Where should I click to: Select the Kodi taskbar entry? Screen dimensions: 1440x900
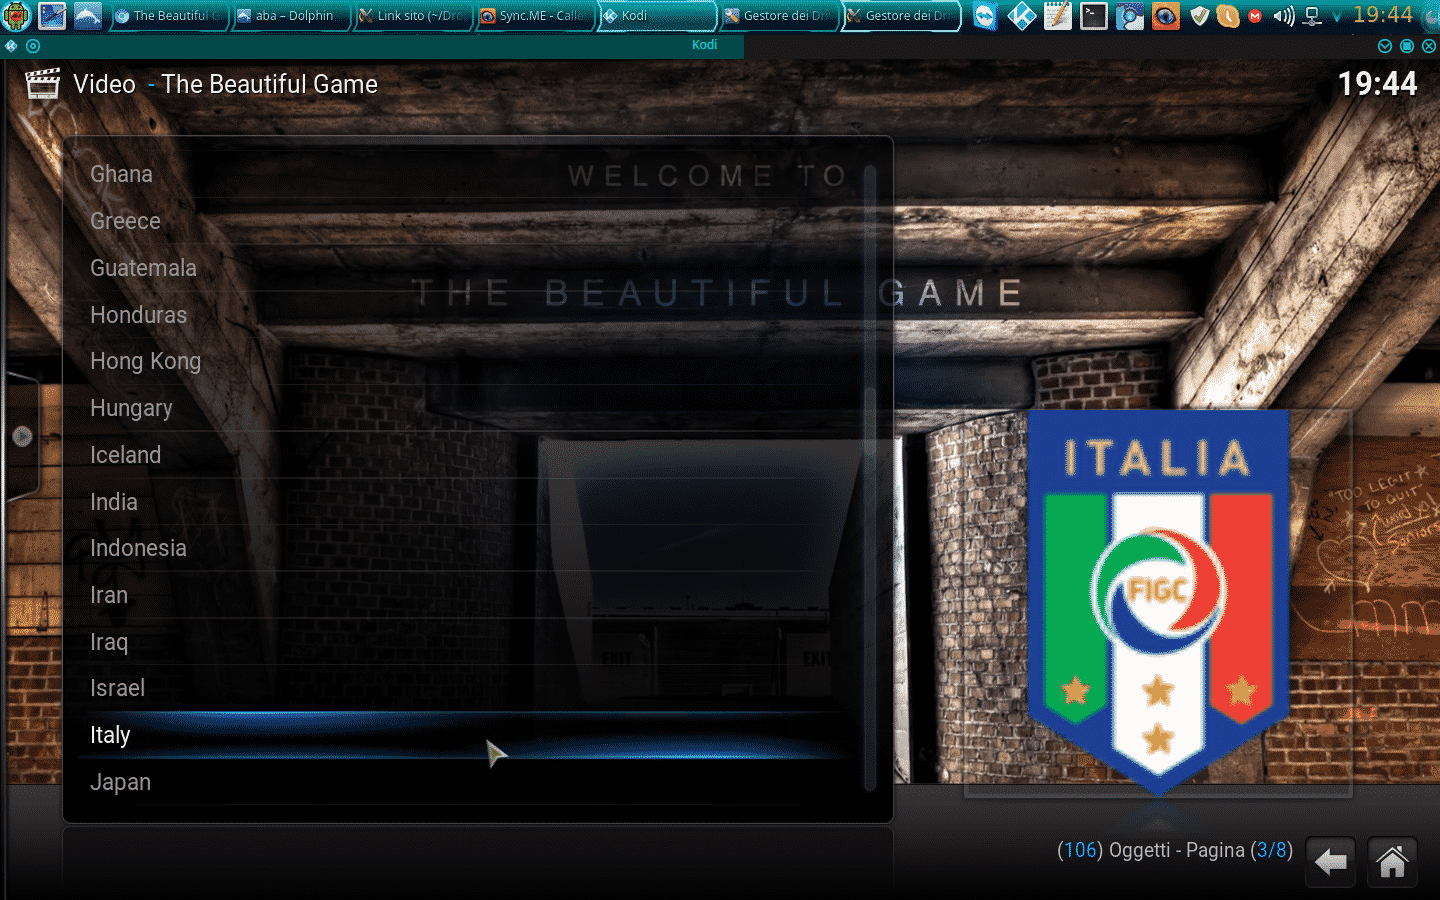click(x=657, y=16)
